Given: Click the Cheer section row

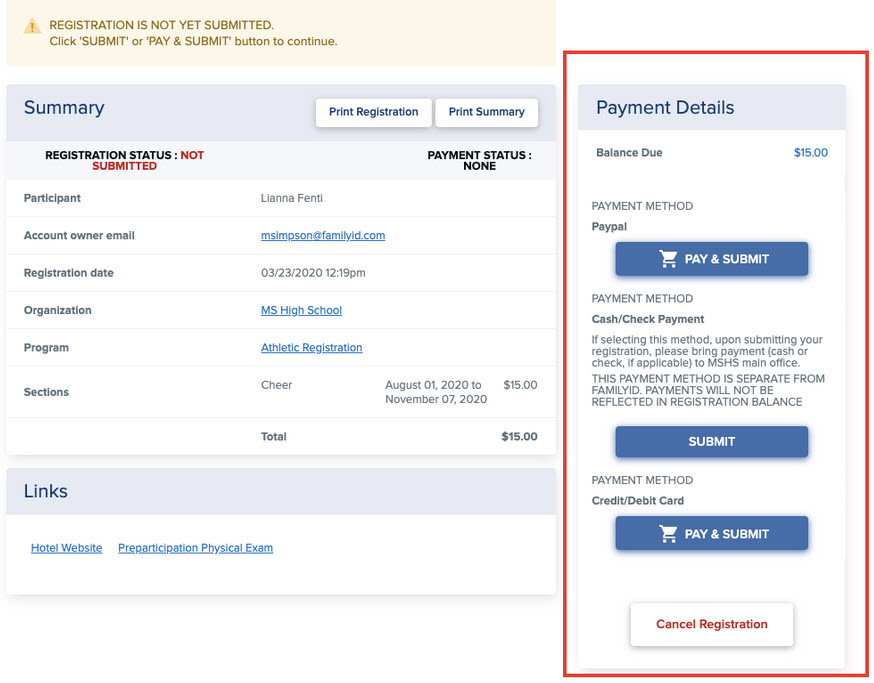Looking at the screenshot, I should pos(281,392).
